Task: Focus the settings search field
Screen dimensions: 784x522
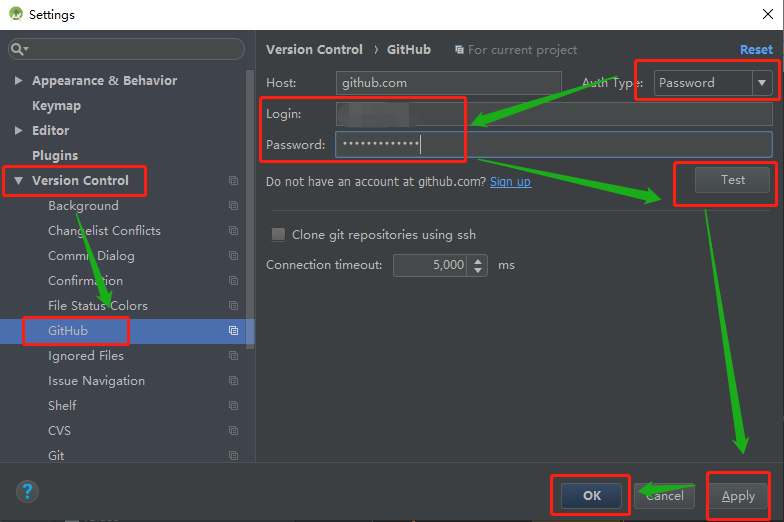Action: click(x=126, y=49)
